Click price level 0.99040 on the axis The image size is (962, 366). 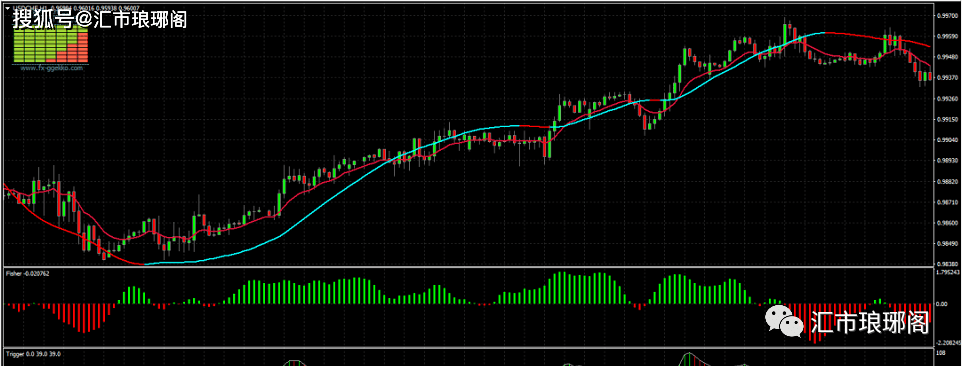[947, 140]
